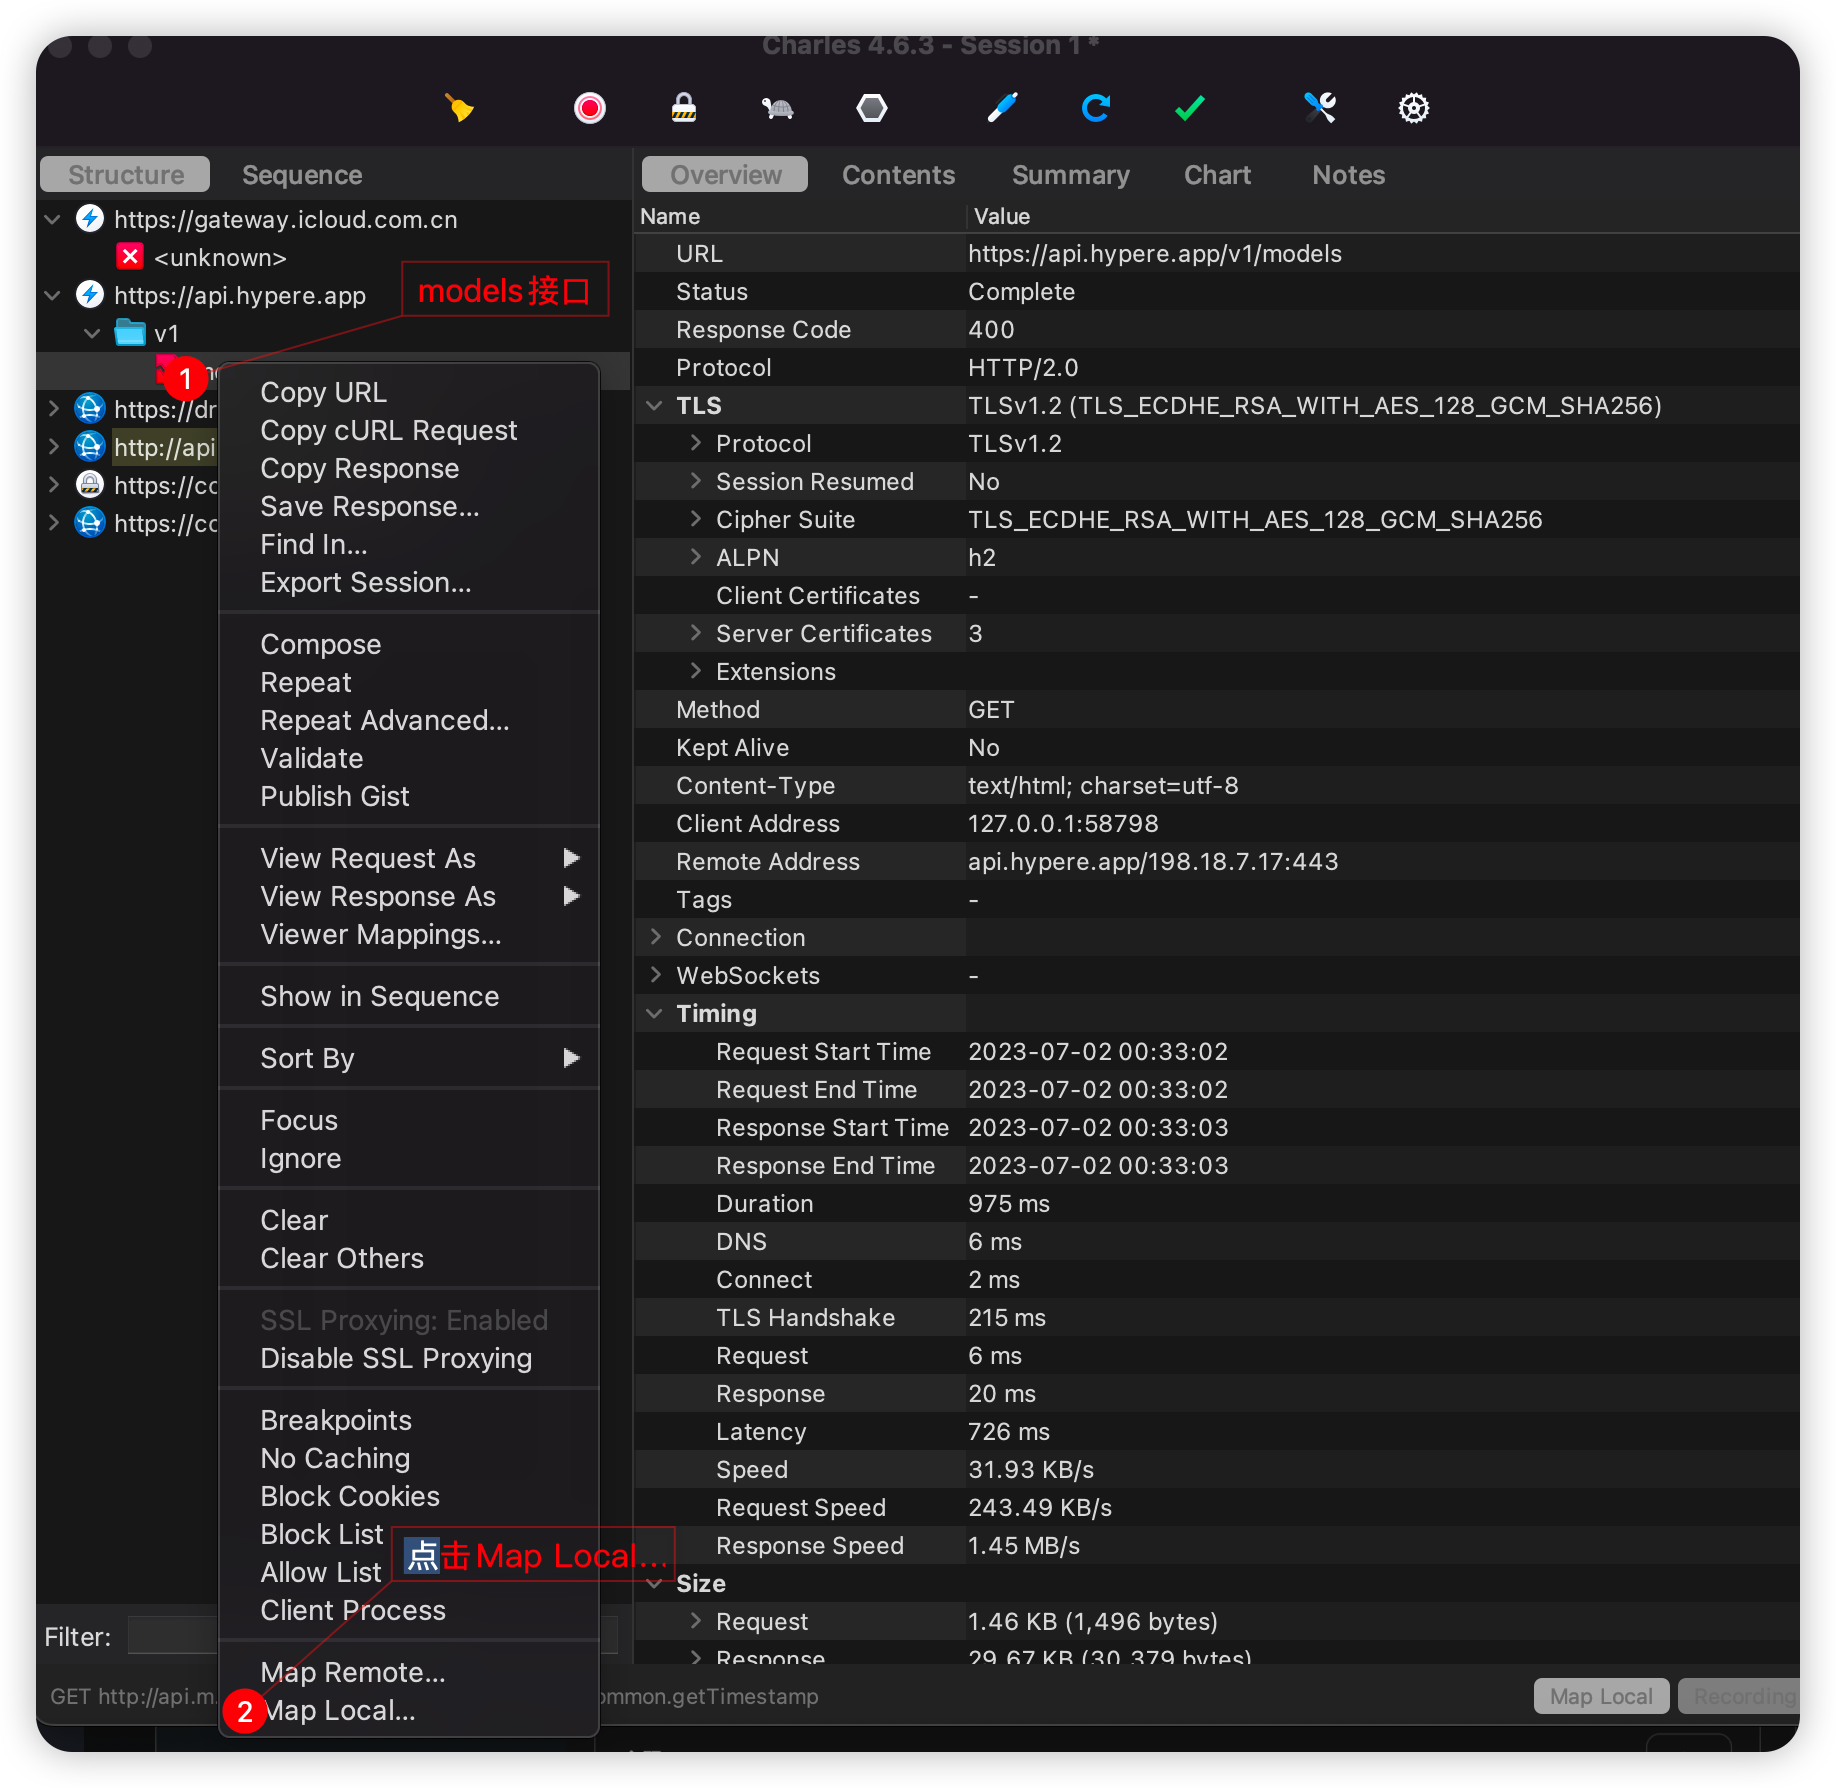Click the URL value https://api.hypere.app/v1/models
The image size is (1836, 1788).
coord(1155,254)
